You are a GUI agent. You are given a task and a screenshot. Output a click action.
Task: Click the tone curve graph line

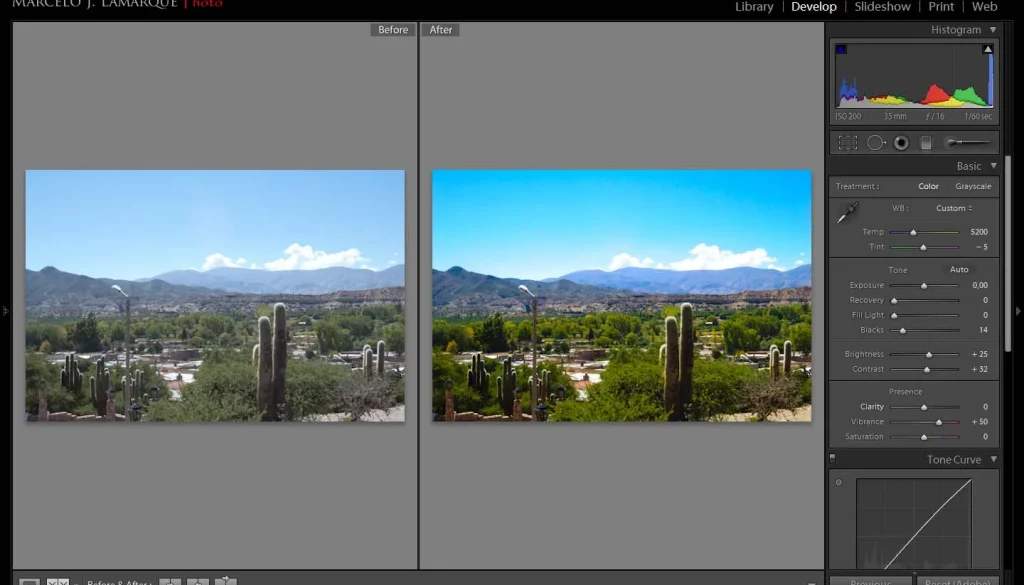[x=927, y=524]
